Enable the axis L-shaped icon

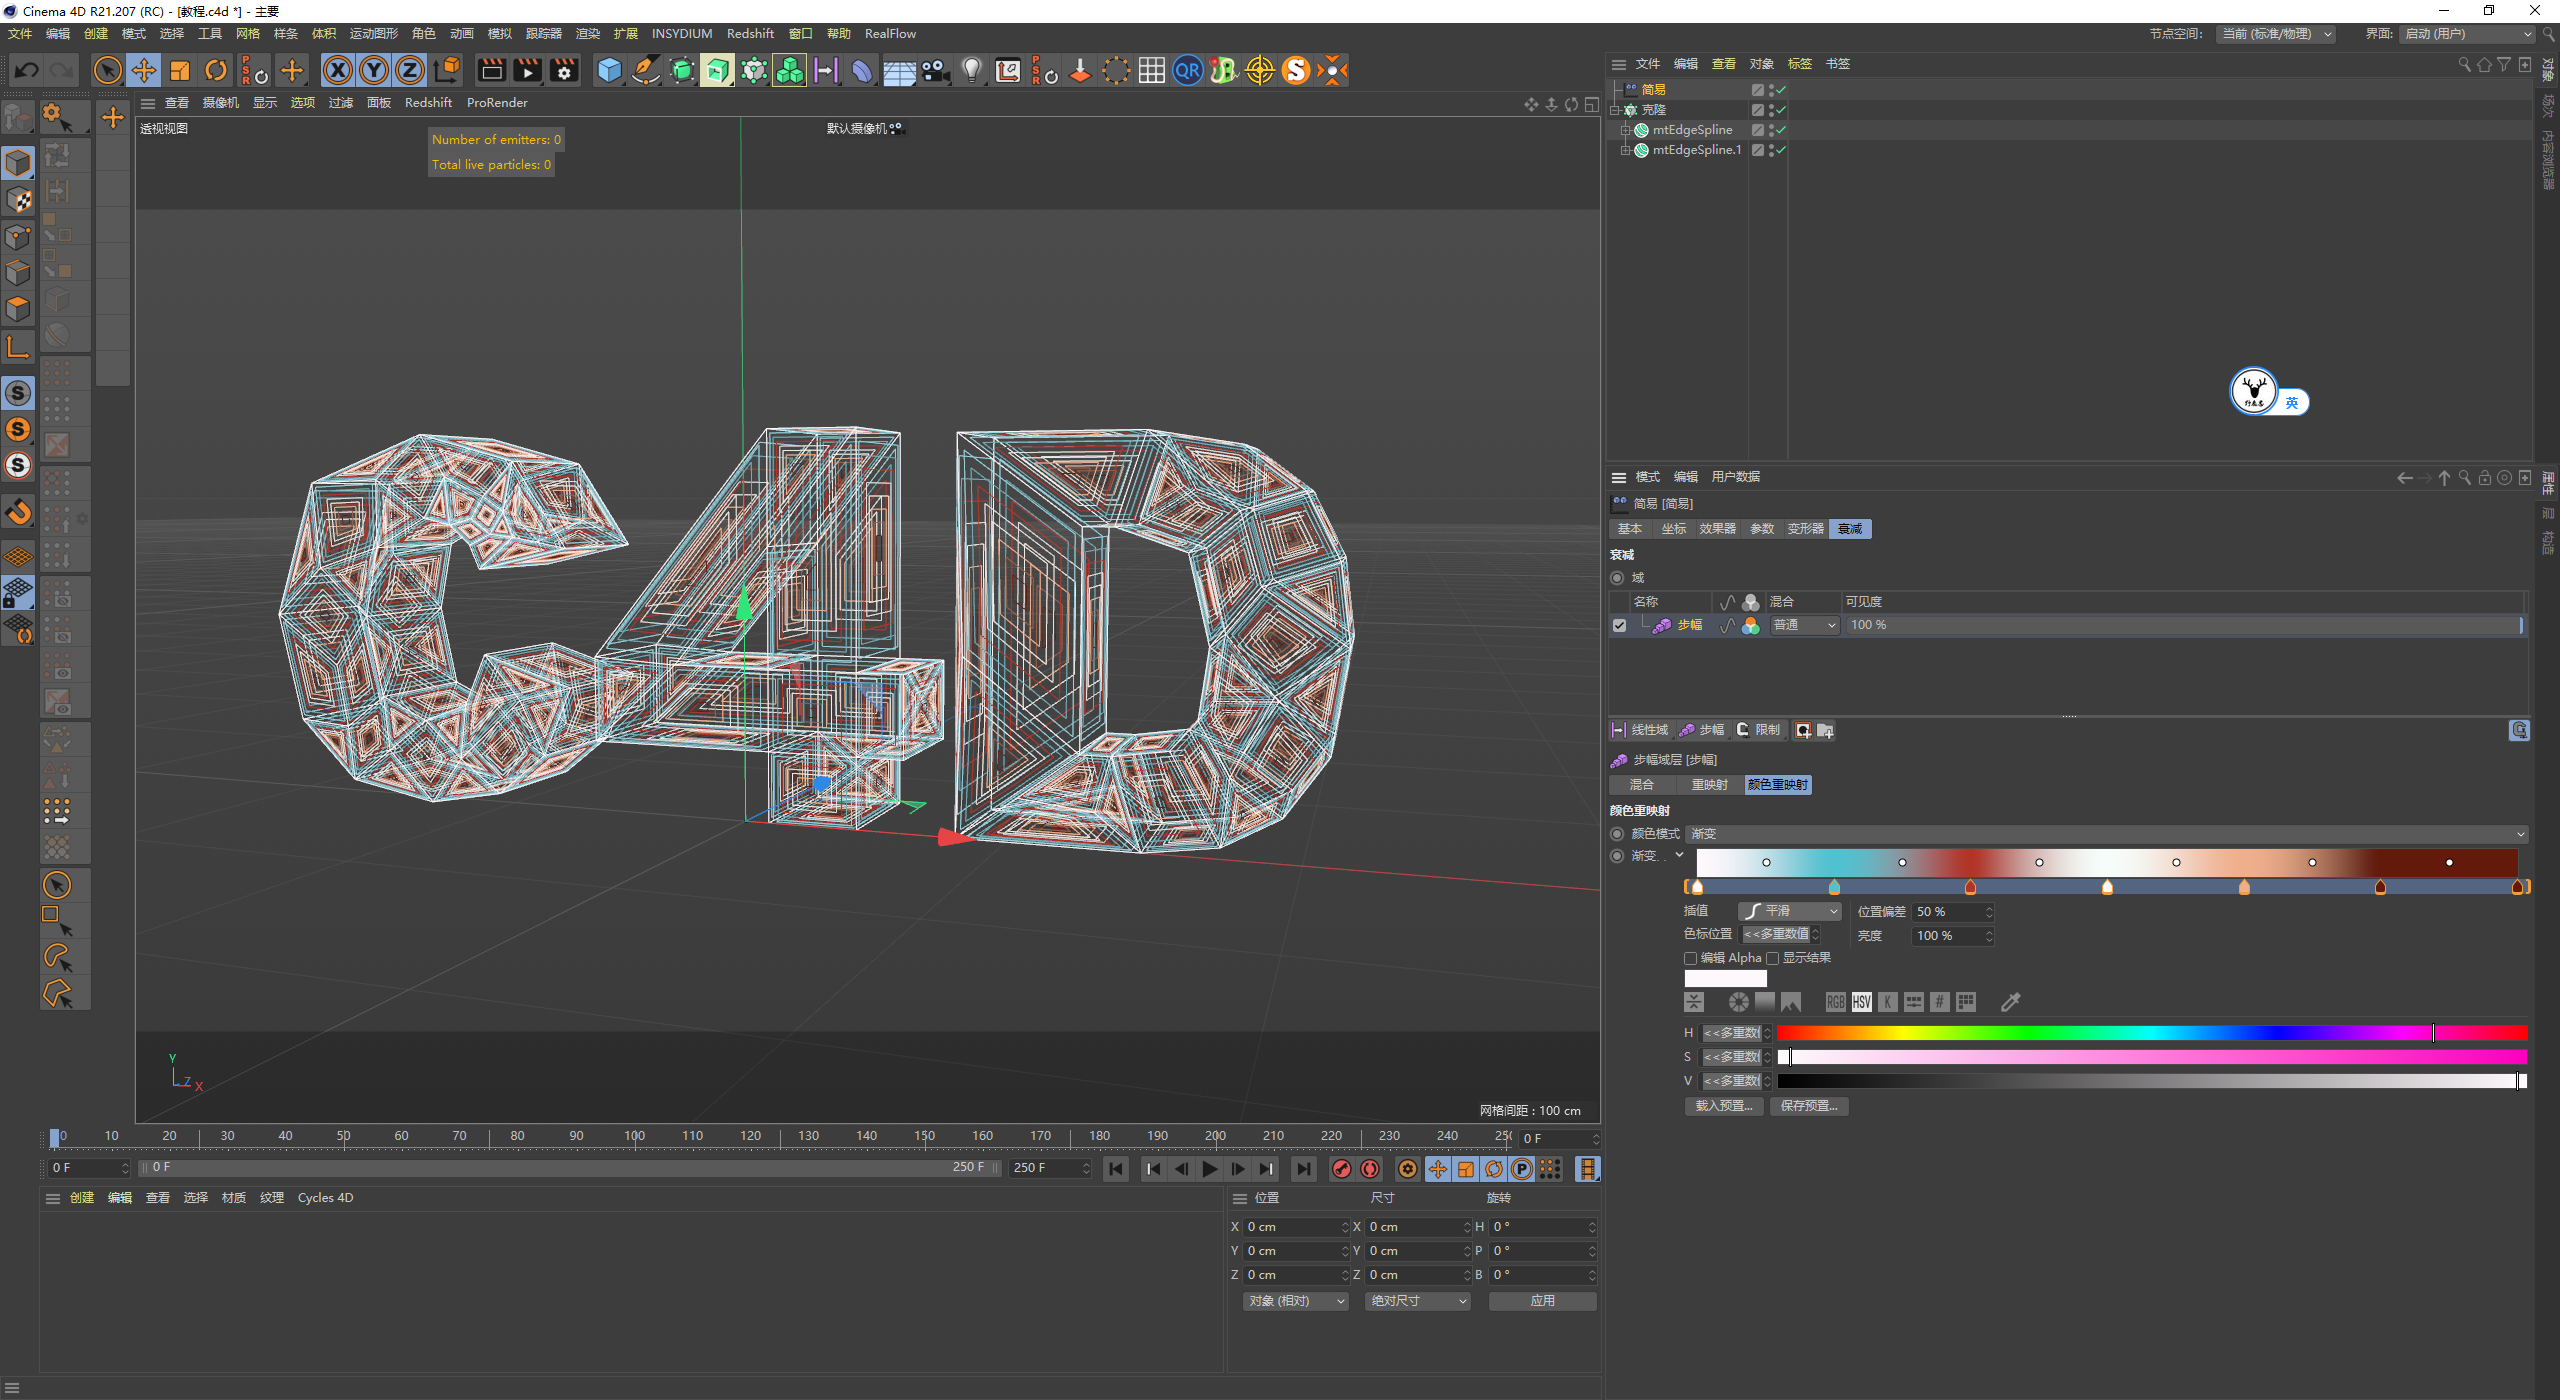19,347
